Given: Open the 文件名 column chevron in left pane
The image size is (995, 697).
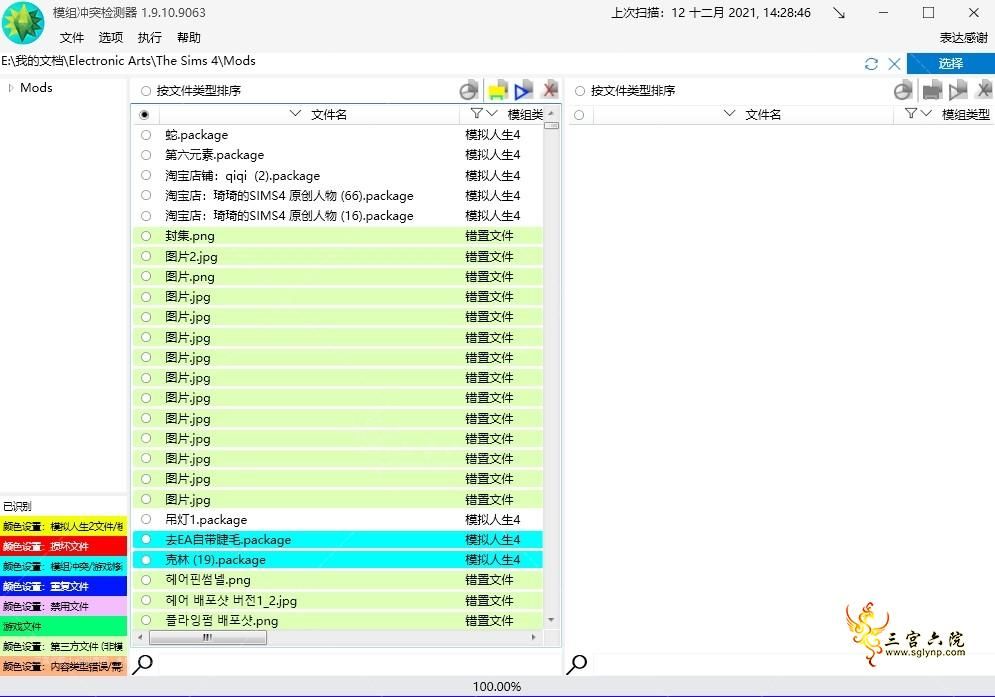Looking at the screenshot, I should [x=295, y=114].
